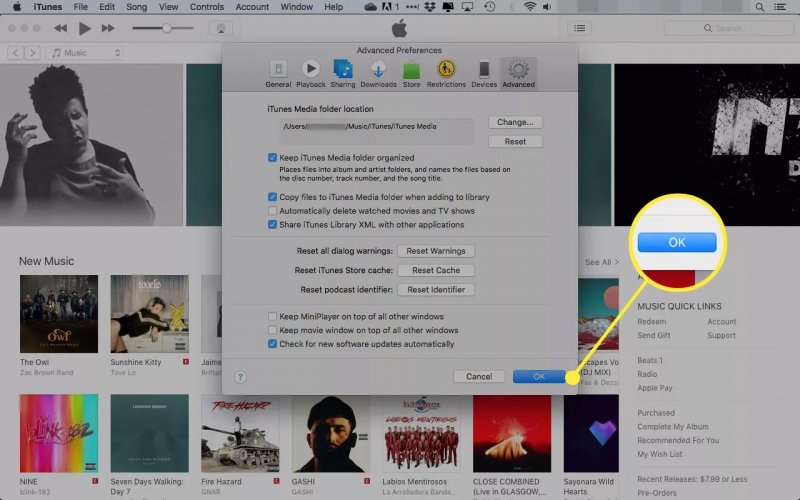This screenshot has width=800, height=500.
Task: Open the Song menu
Action: (136, 7)
